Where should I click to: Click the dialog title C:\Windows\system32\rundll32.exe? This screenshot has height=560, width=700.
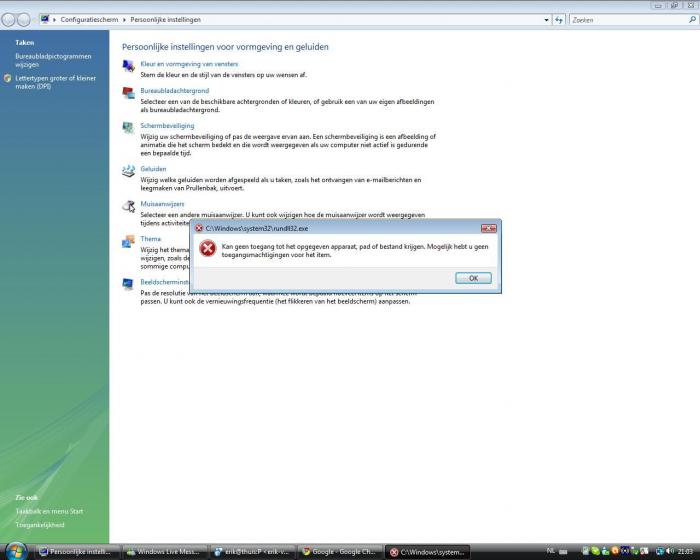(257, 228)
